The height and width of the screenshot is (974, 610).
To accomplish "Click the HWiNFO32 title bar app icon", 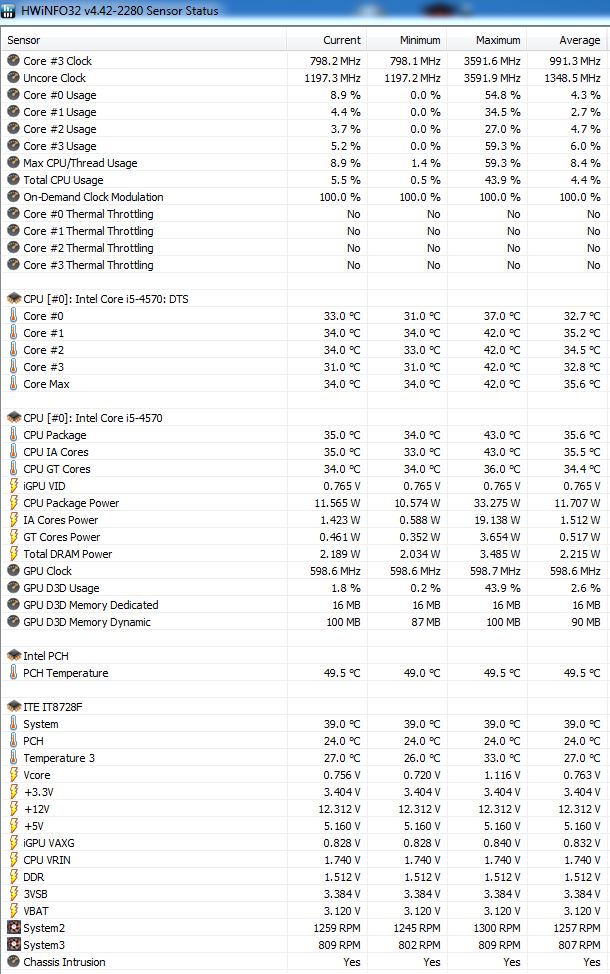I will [x=9, y=10].
